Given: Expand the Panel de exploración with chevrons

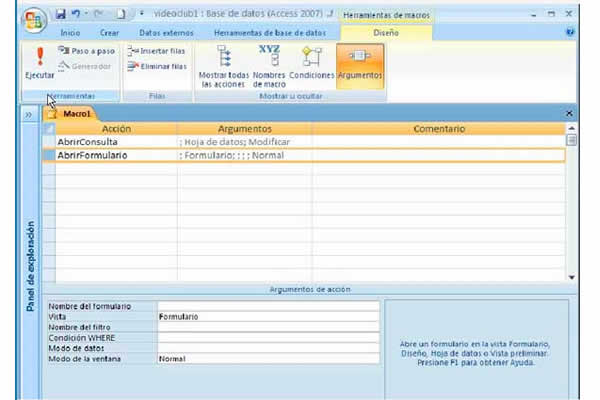Looking at the screenshot, I should tap(30, 115).
